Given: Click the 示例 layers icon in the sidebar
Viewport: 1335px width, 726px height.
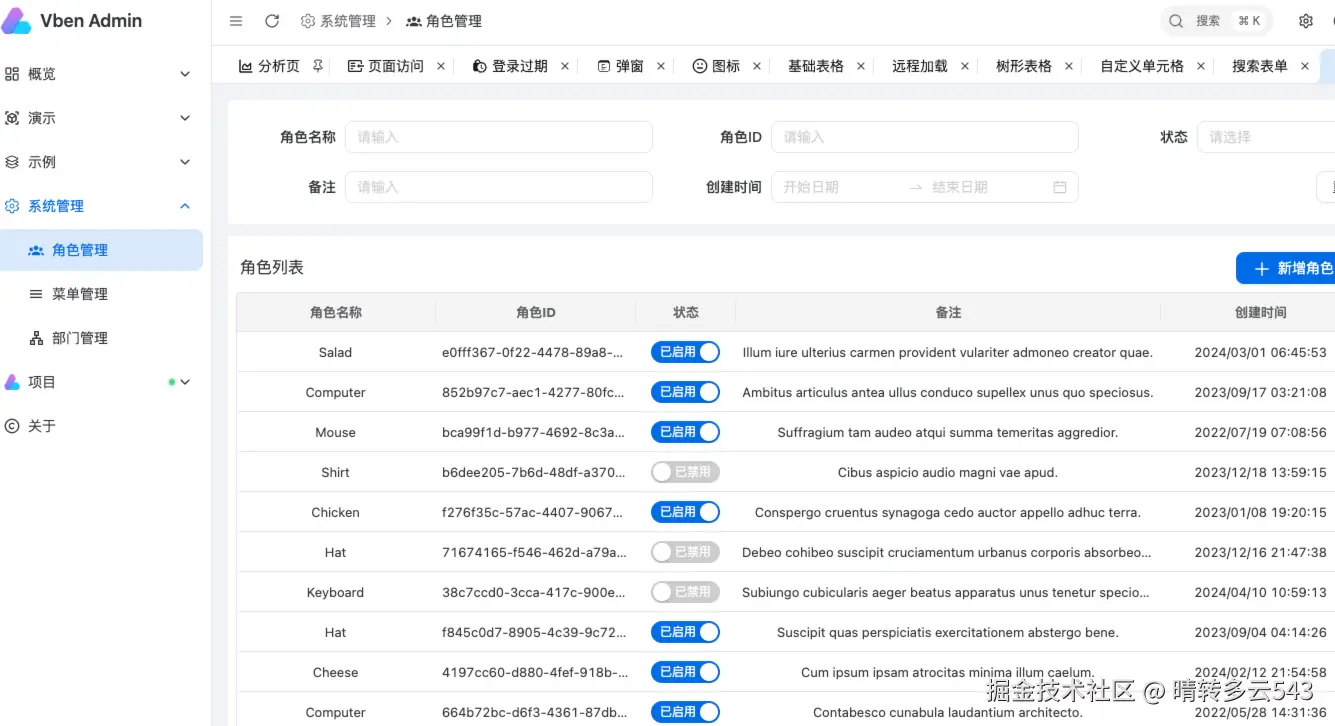Looking at the screenshot, I should pyautogui.click(x=12, y=162).
